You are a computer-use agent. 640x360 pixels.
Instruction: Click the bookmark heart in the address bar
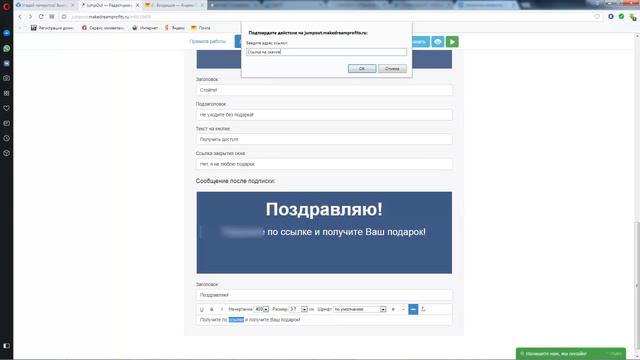coord(597,17)
